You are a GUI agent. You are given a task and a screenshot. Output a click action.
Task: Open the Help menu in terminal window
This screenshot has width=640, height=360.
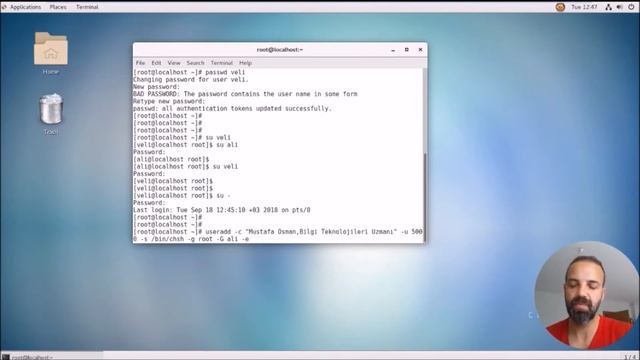tap(245, 63)
